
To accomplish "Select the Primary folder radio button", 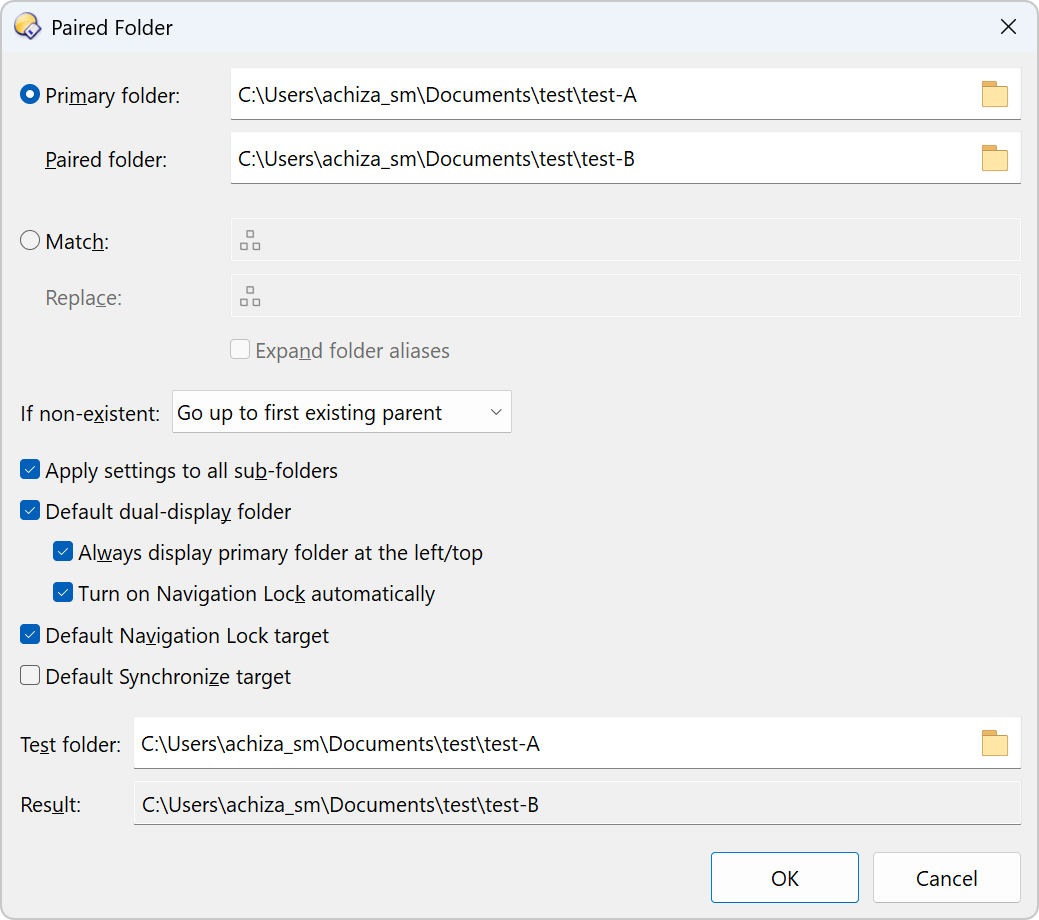I will (x=30, y=95).
